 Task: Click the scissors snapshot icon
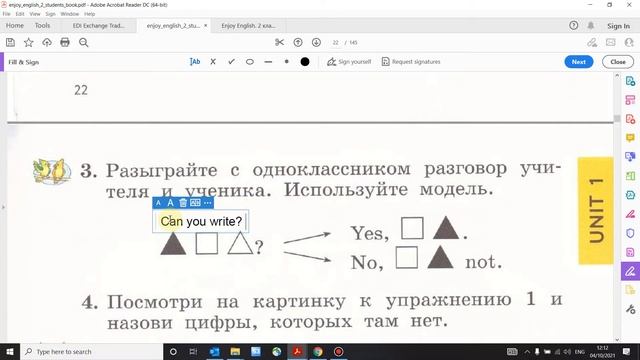coord(280,42)
